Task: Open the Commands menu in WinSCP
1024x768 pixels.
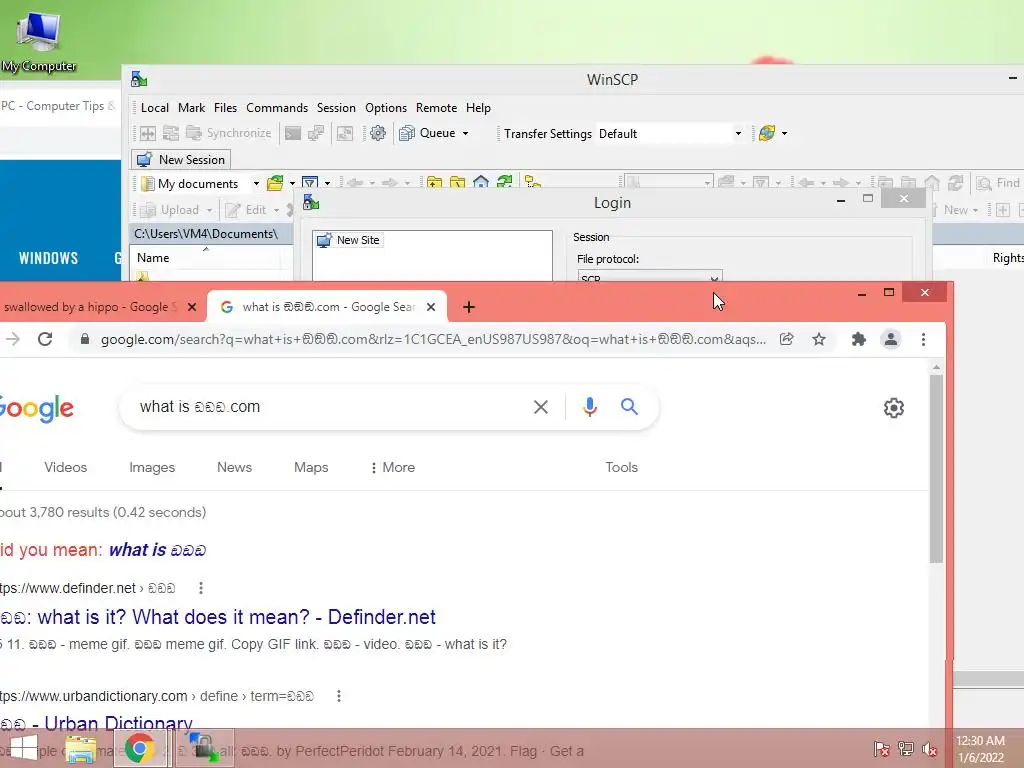Action: tap(277, 108)
